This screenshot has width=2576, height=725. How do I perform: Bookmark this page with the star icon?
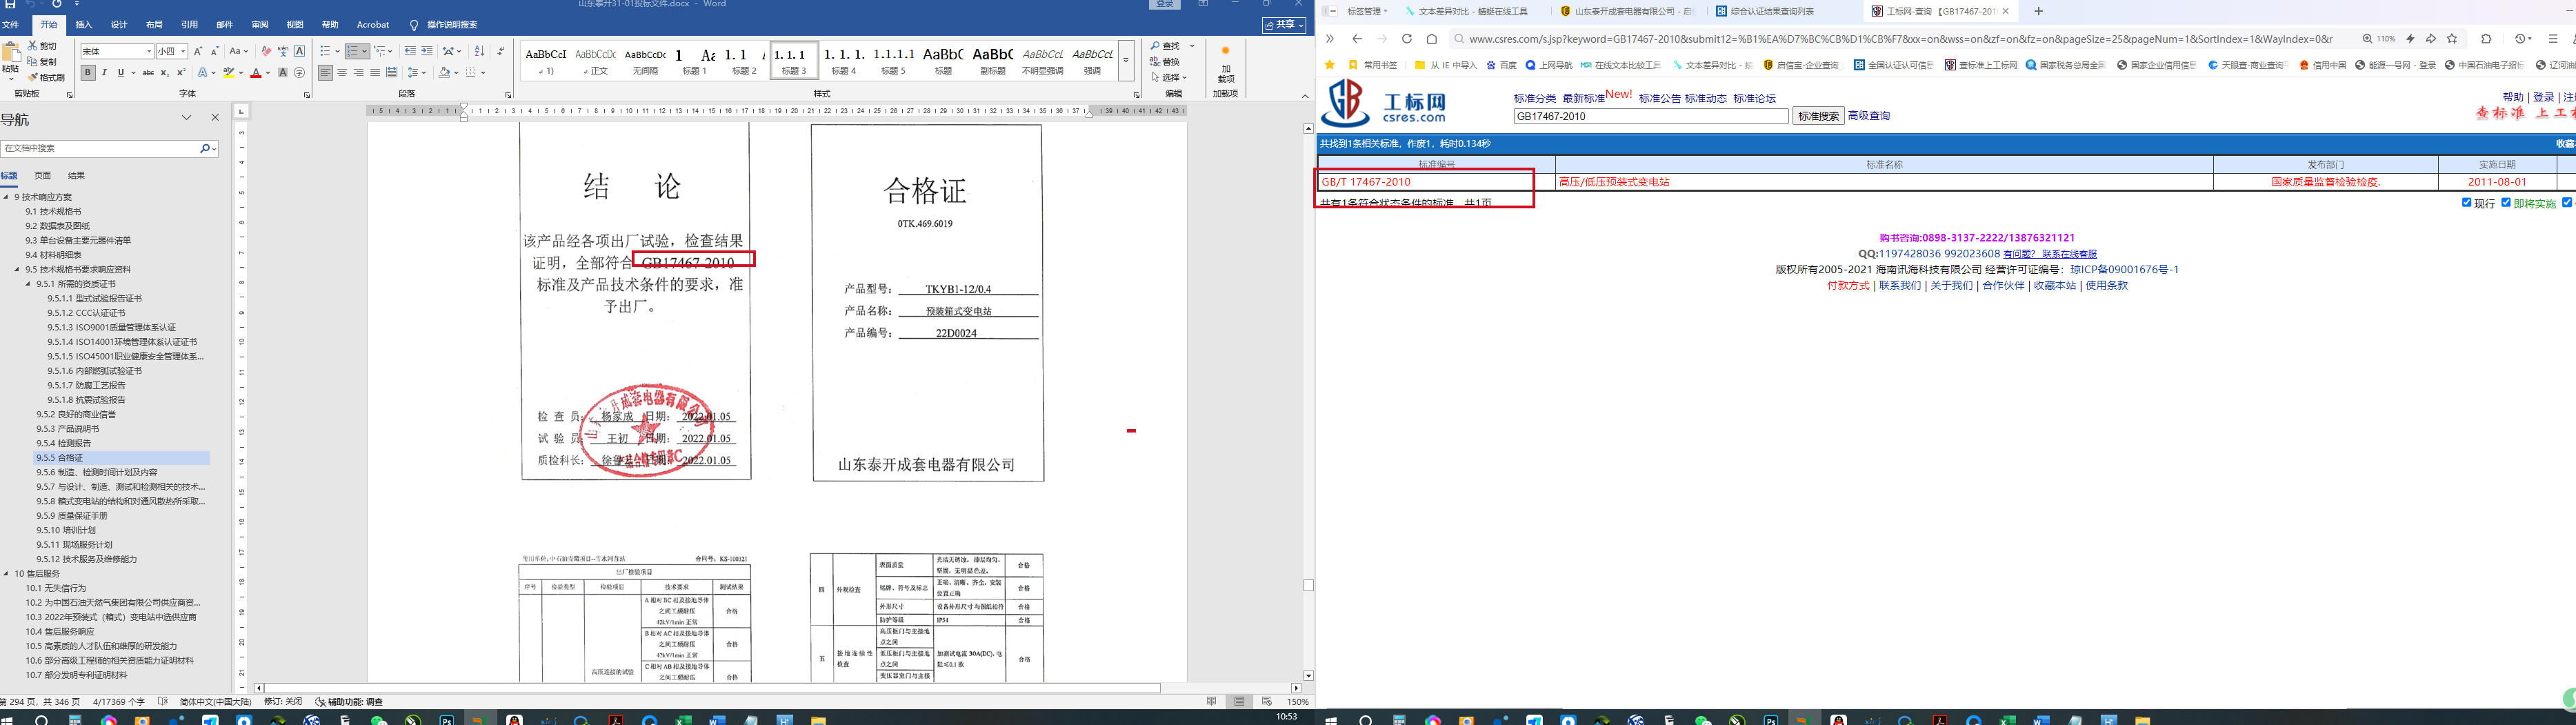point(2452,39)
